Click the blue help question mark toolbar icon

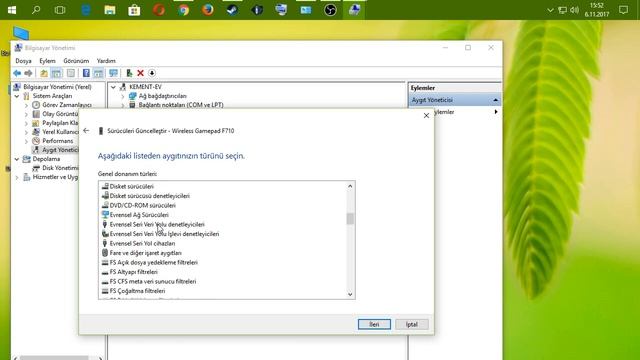[86, 73]
